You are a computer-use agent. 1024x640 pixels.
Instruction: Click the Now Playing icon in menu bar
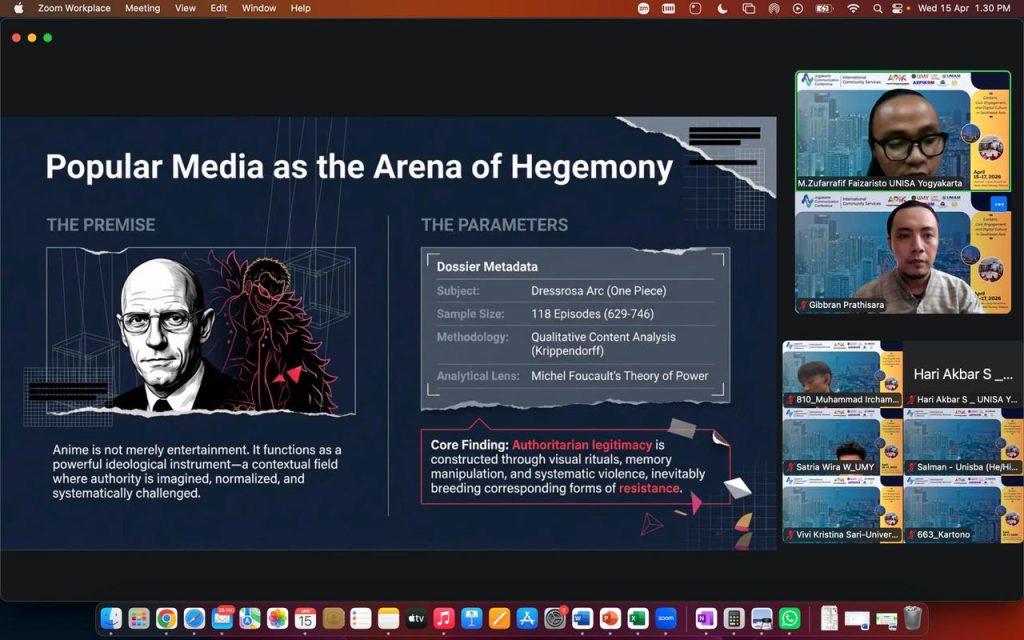pyautogui.click(x=797, y=8)
